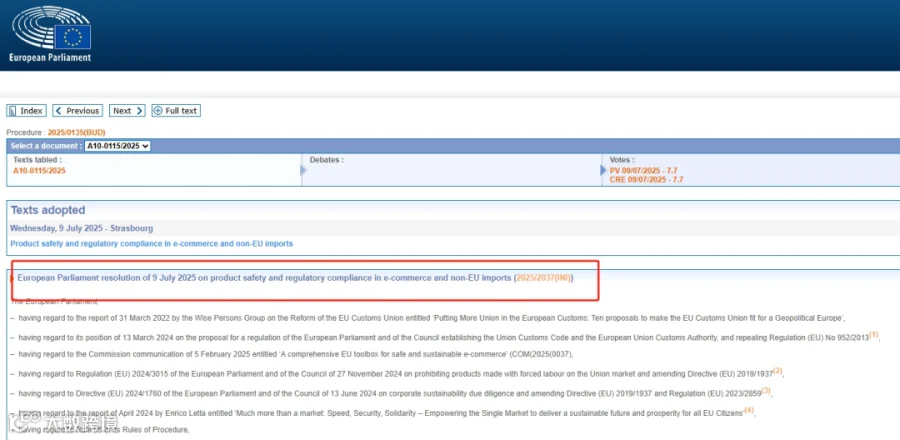Viewport: 900px width, 440px height.
Task: Click the arrow before Votes column
Action: [x=603, y=170]
